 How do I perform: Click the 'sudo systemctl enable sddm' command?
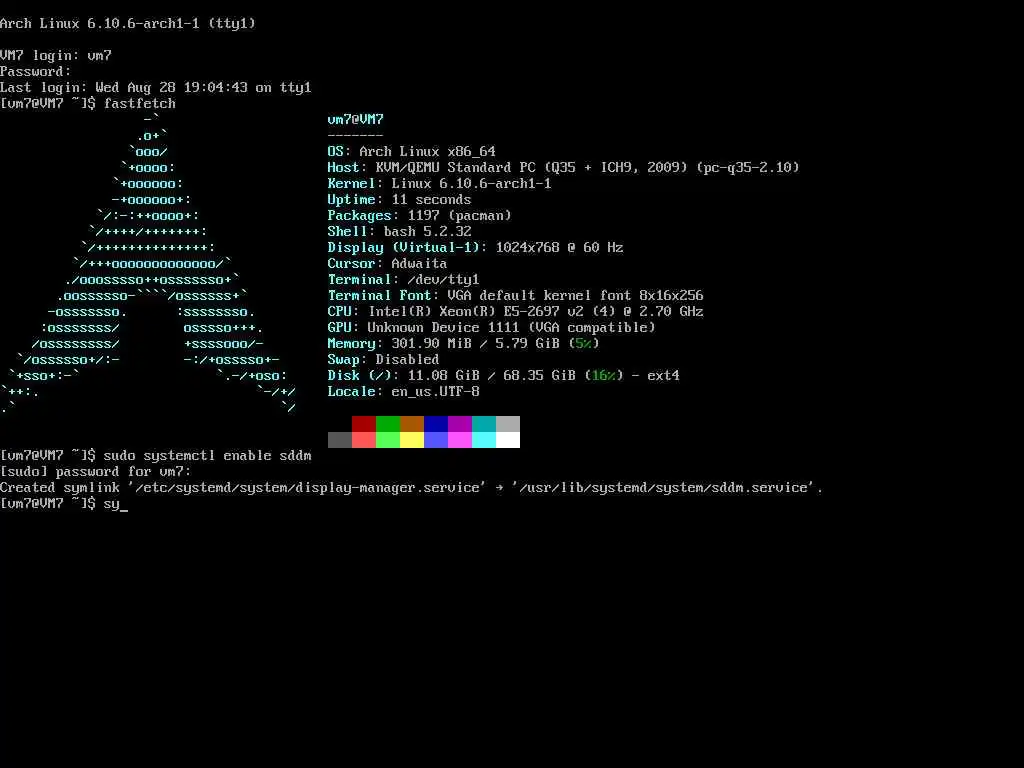tap(208, 455)
